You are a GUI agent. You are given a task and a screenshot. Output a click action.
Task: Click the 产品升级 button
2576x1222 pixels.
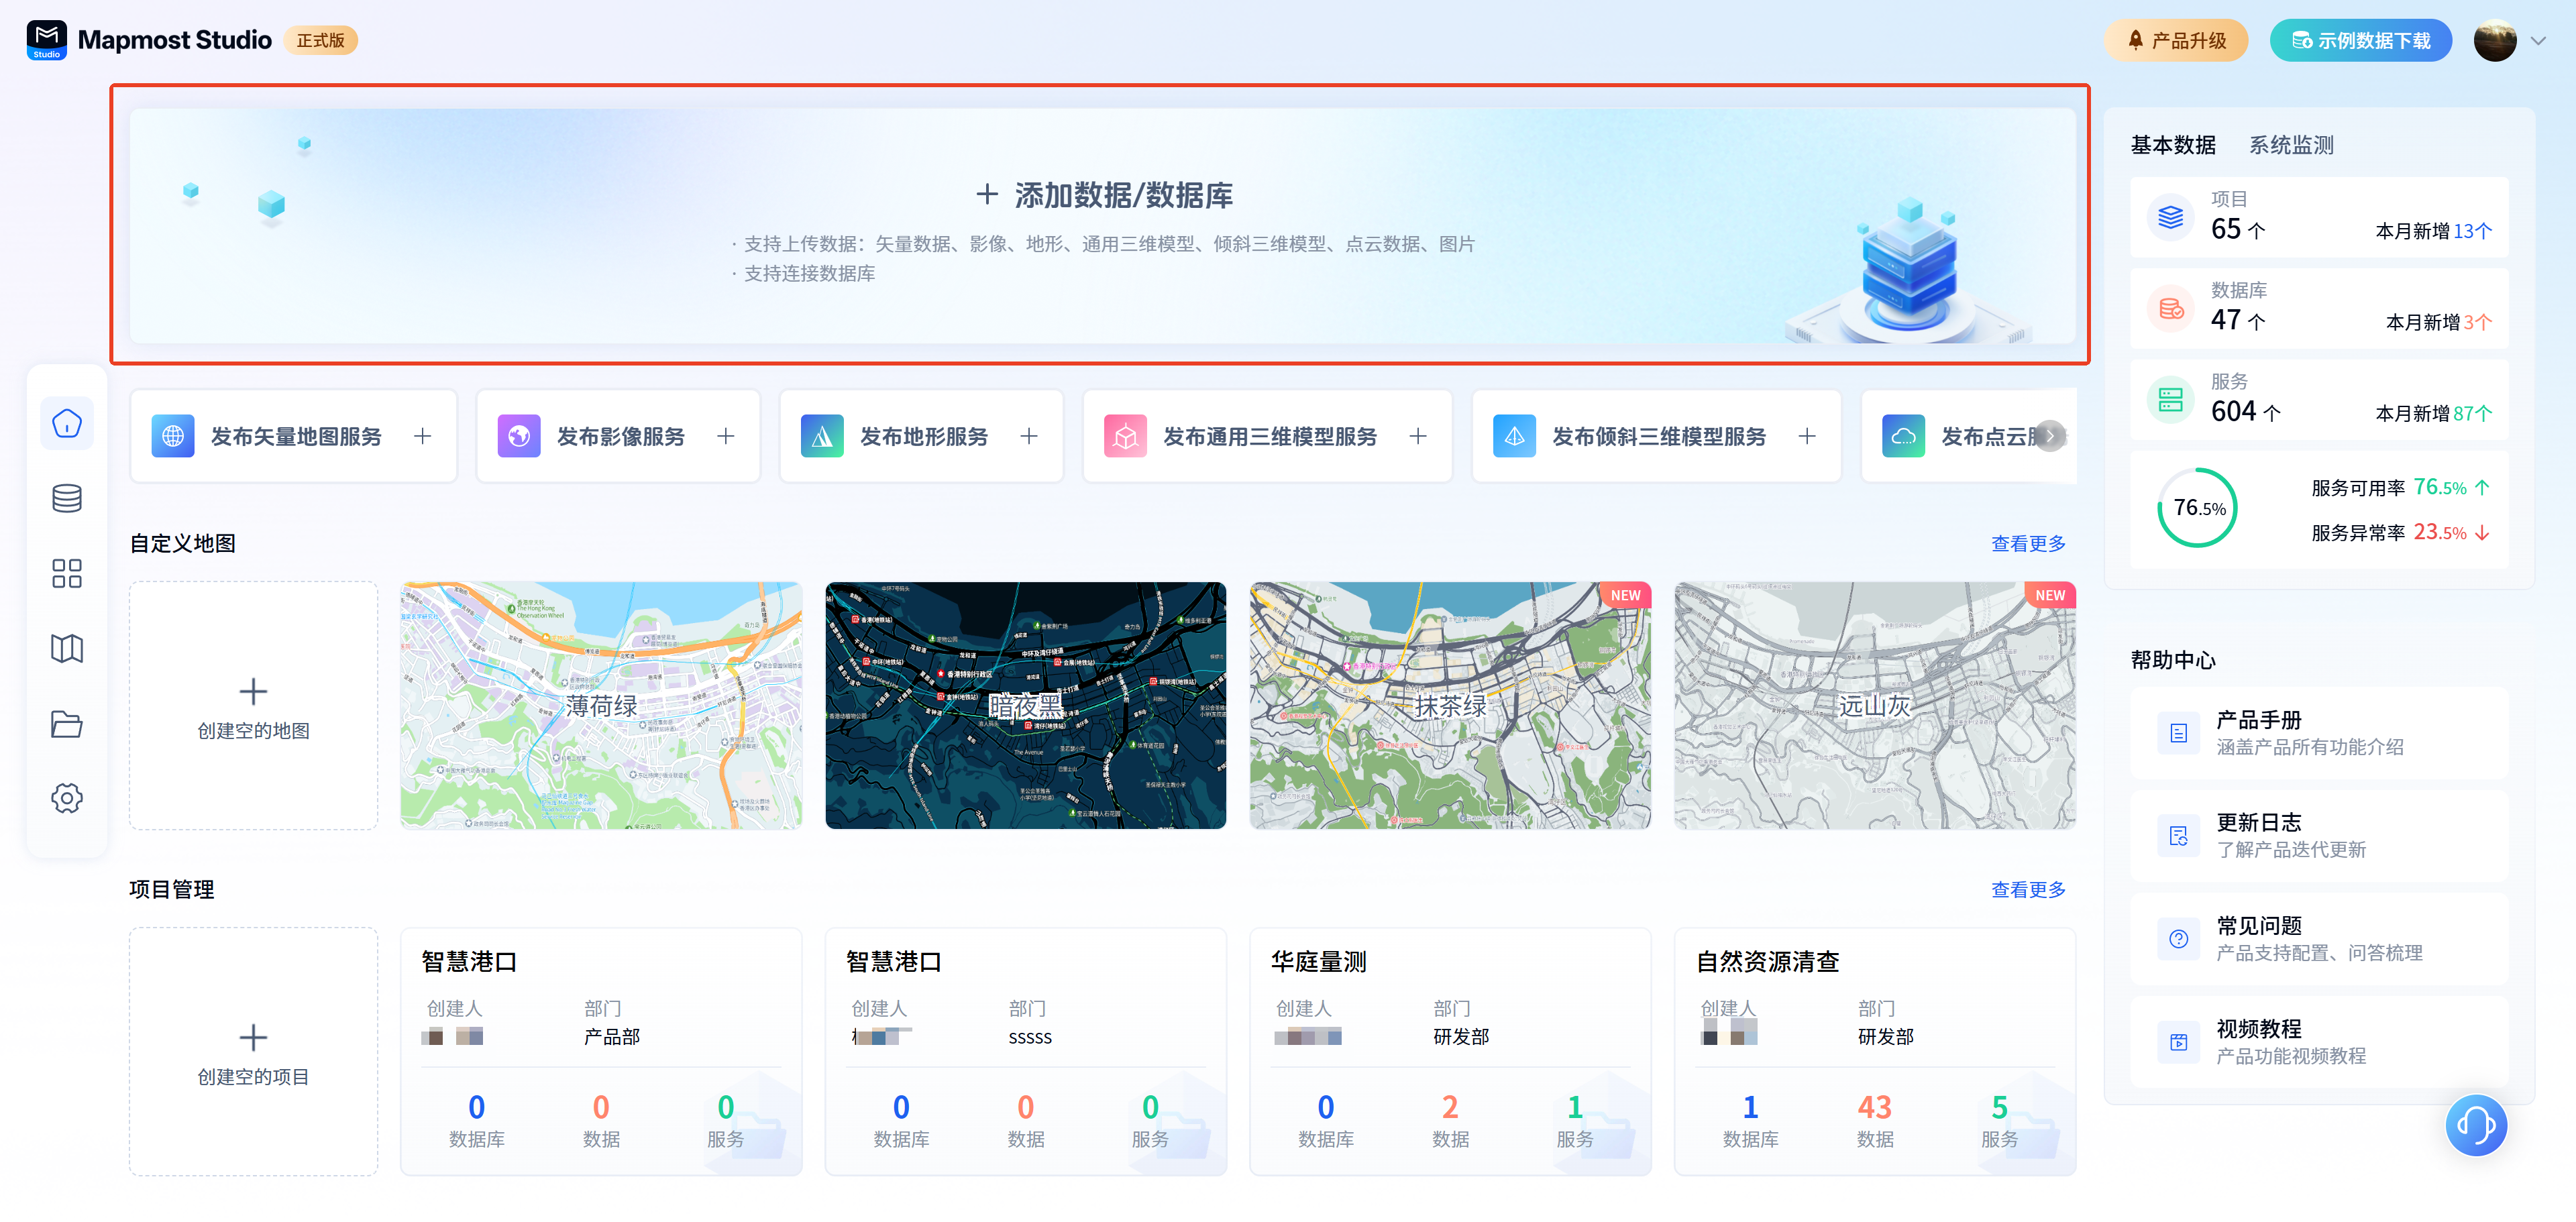2175,41
